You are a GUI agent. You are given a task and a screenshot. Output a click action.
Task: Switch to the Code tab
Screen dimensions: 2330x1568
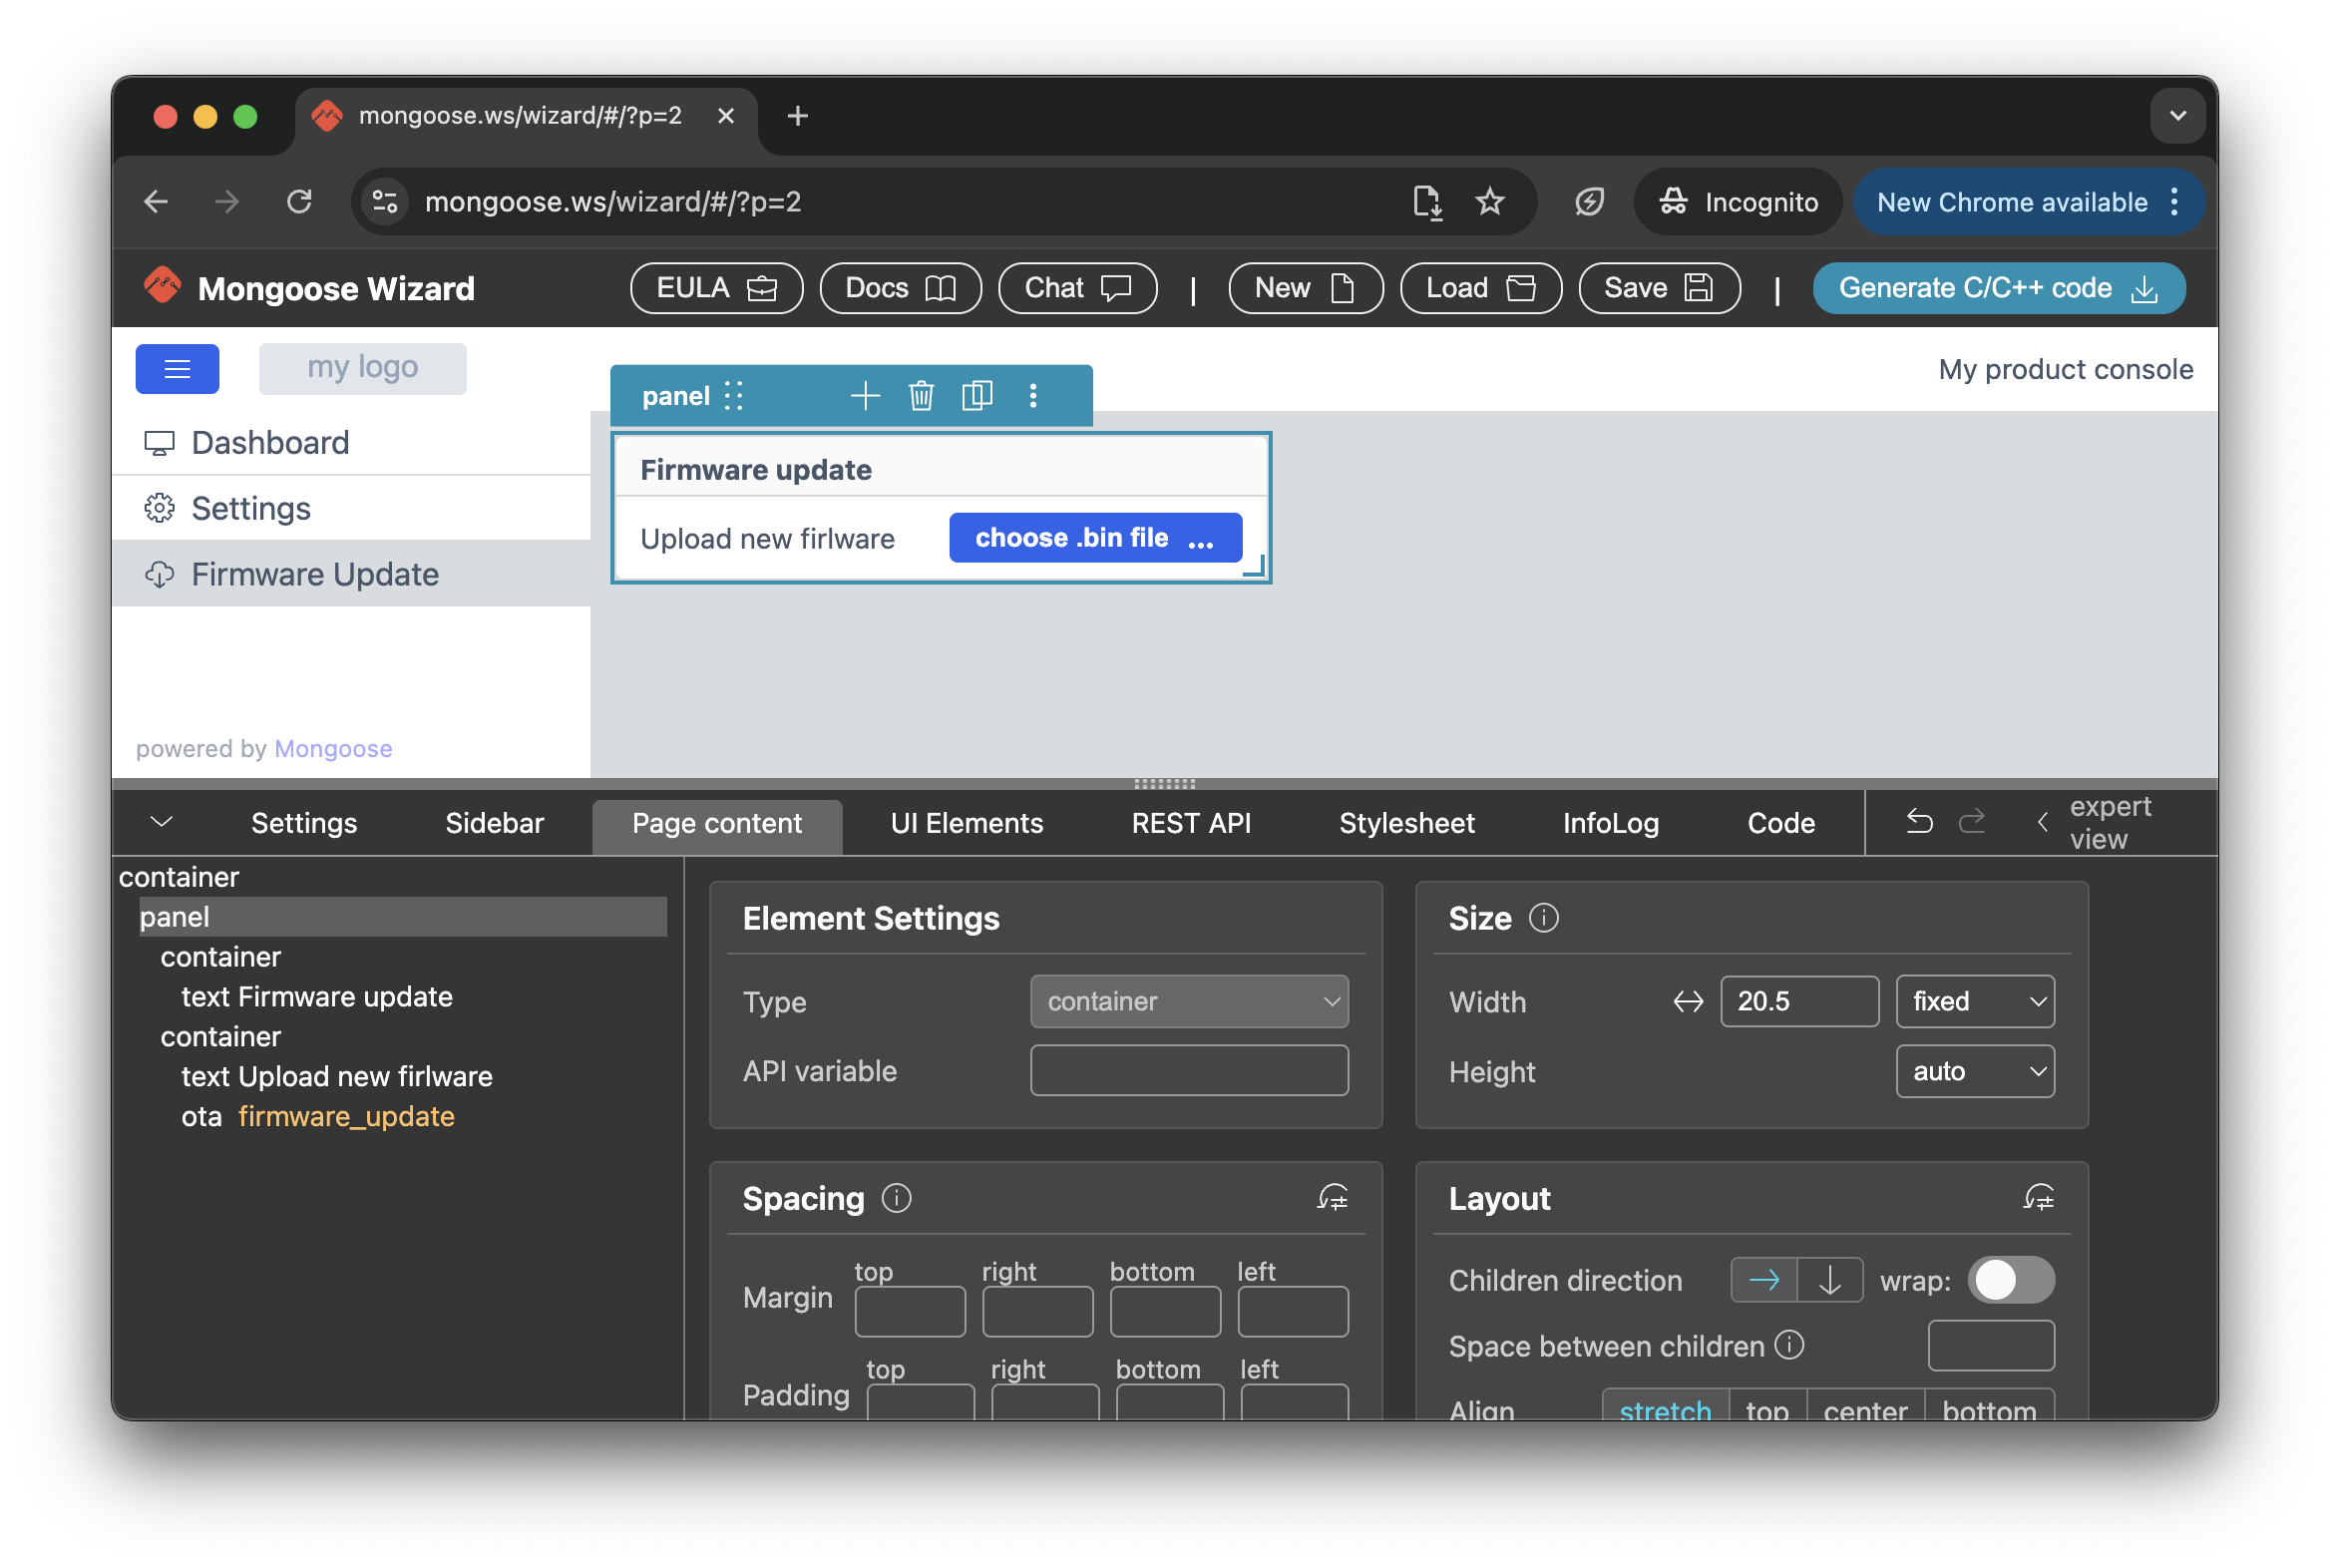[x=1780, y=822]
